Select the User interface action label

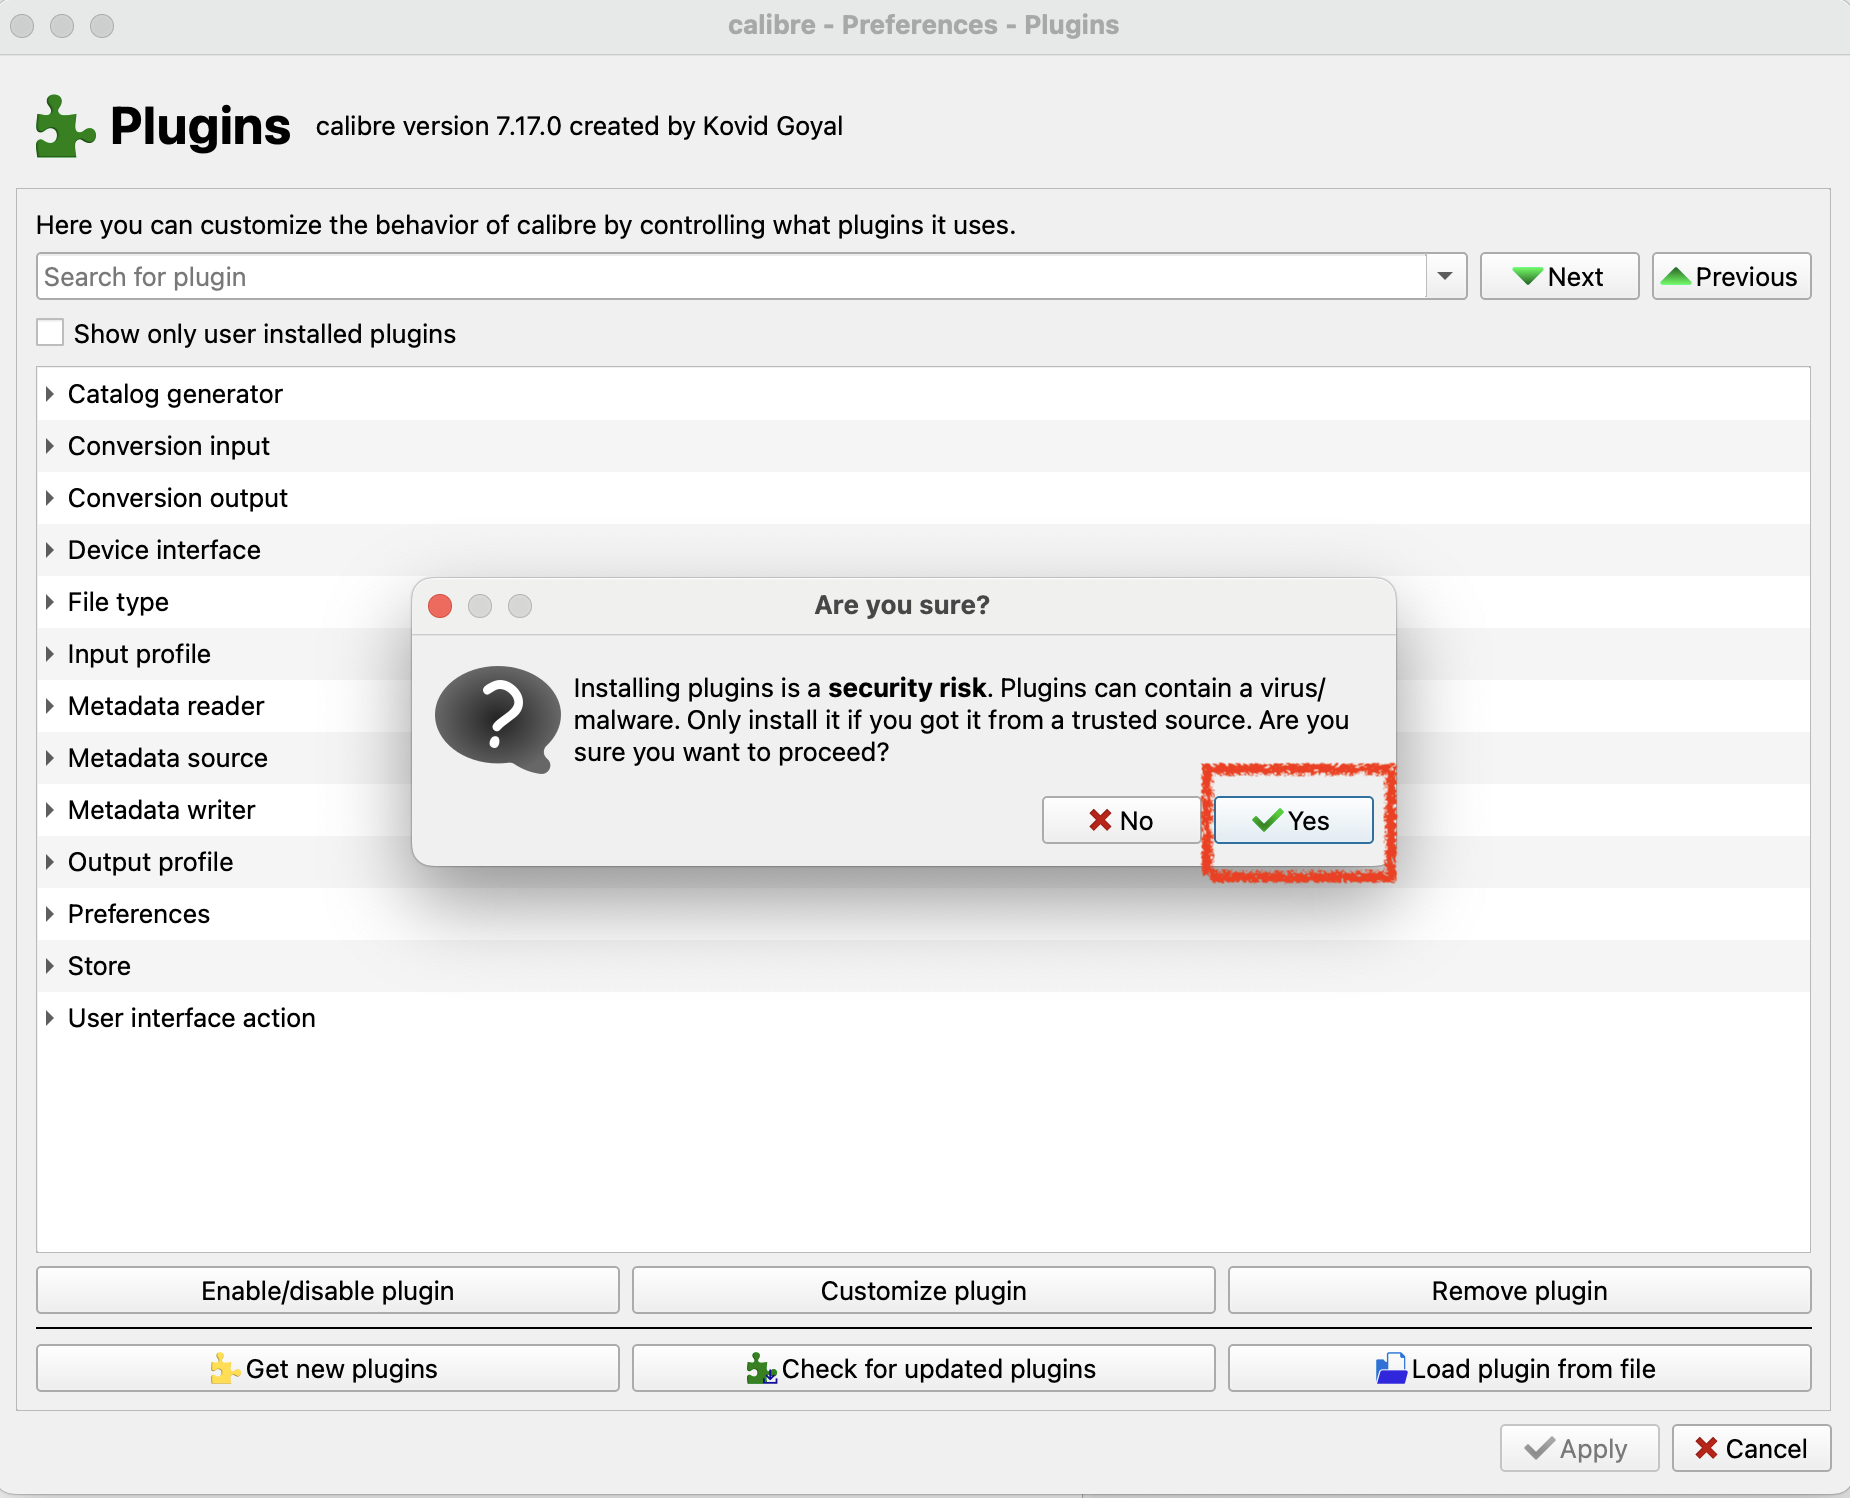click(191, 1018)
